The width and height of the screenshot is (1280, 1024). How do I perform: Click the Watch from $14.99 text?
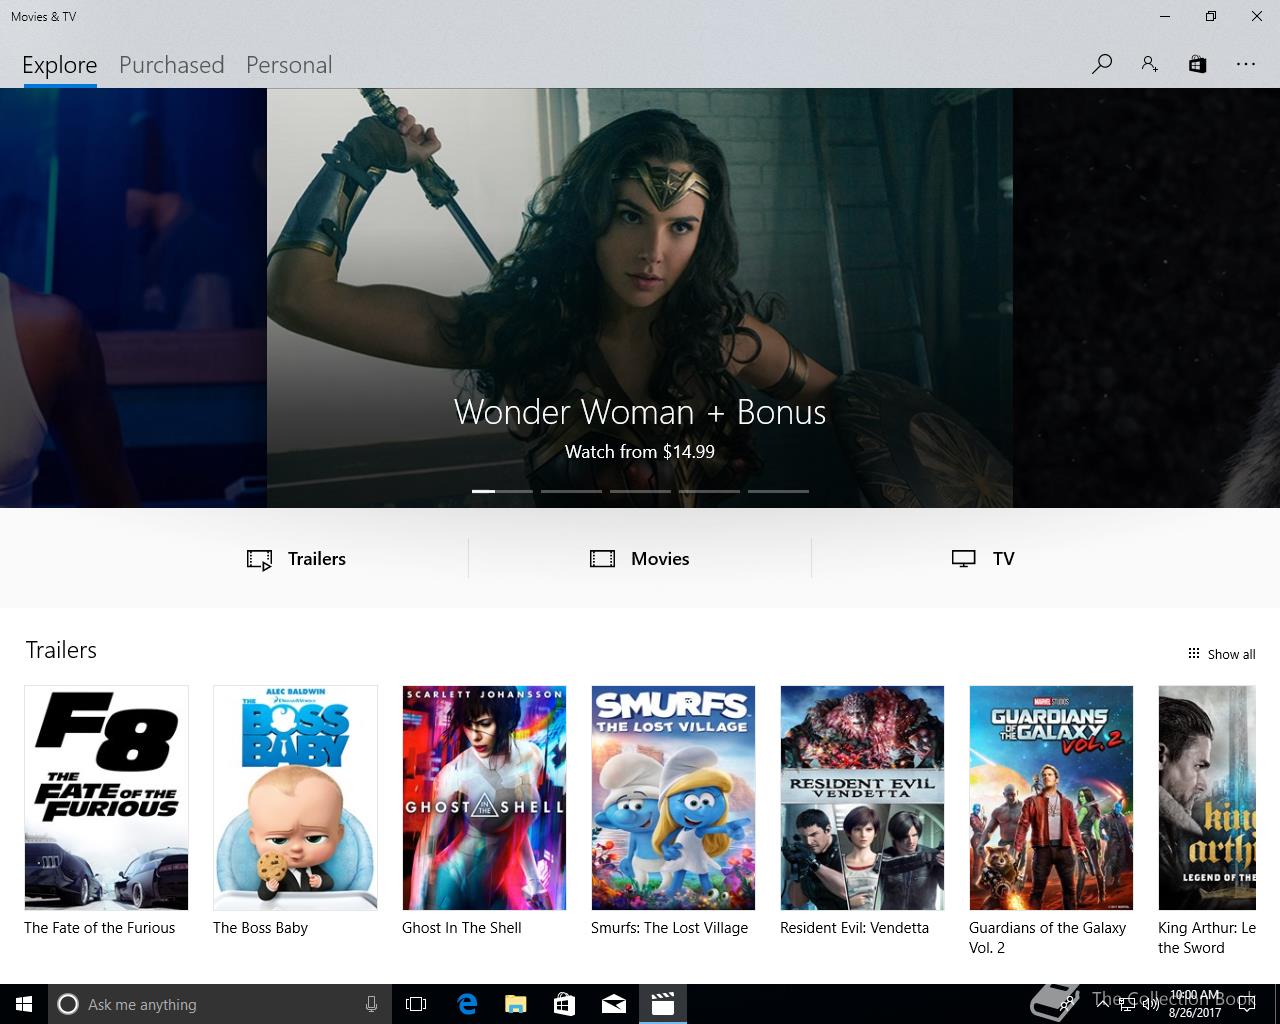click(640, 452)
